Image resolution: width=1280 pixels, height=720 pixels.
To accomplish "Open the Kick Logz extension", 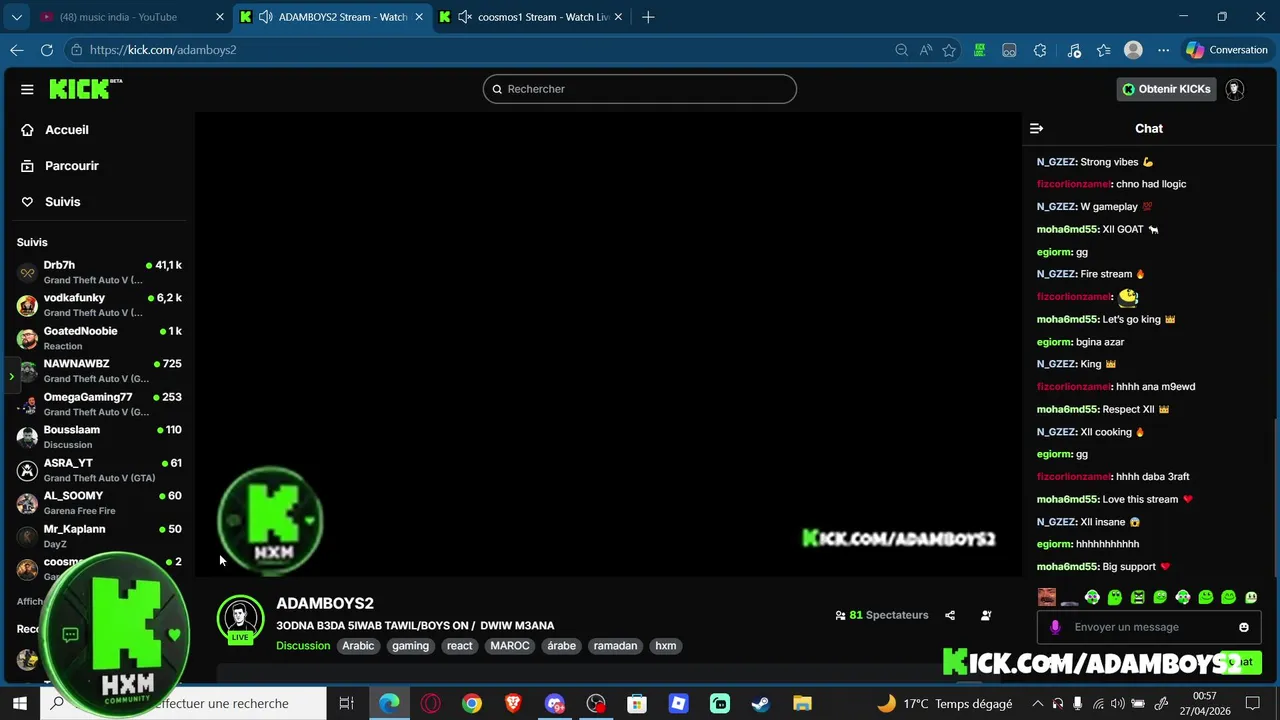I will pyautogui.click(x=979, y=50).
